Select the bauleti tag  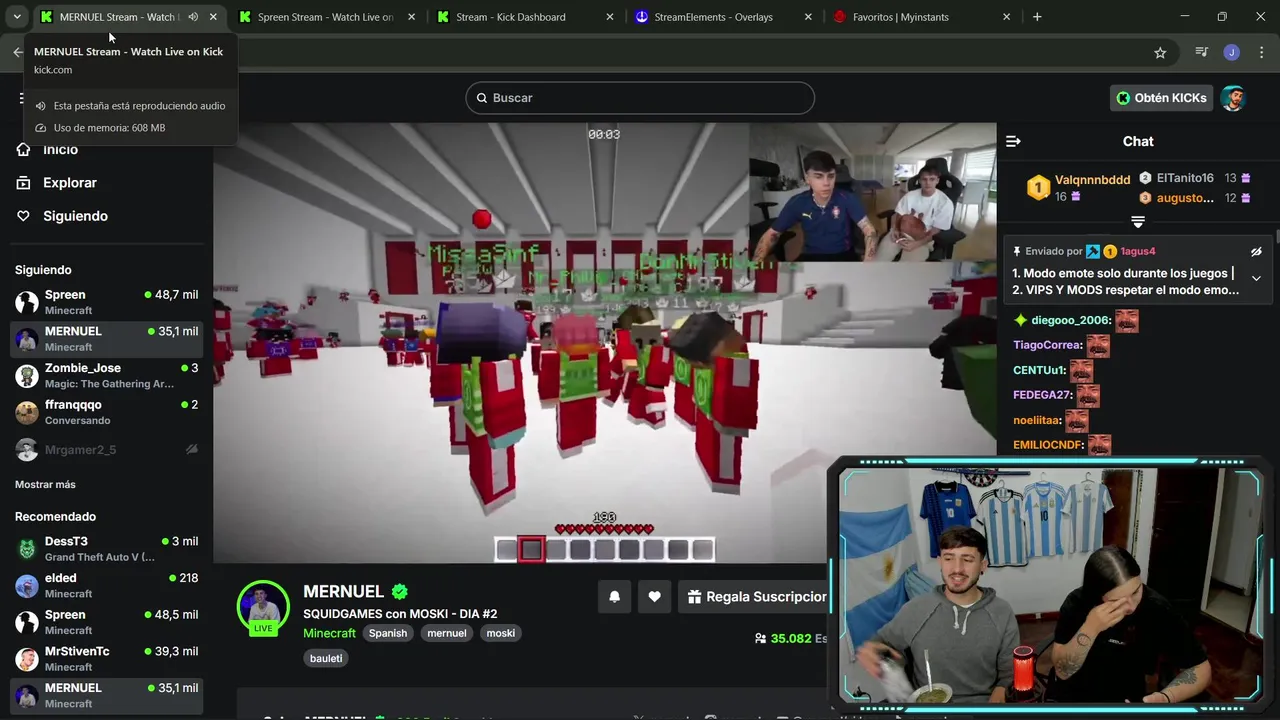[x=326, y=658]
